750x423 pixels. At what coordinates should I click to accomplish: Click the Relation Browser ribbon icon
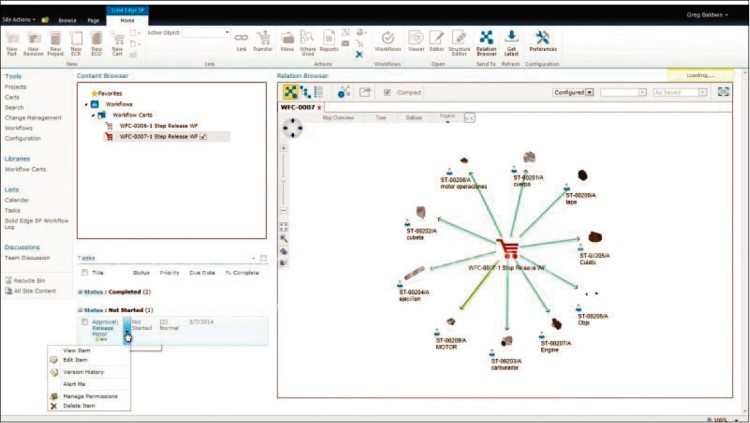tap(487, 41)
